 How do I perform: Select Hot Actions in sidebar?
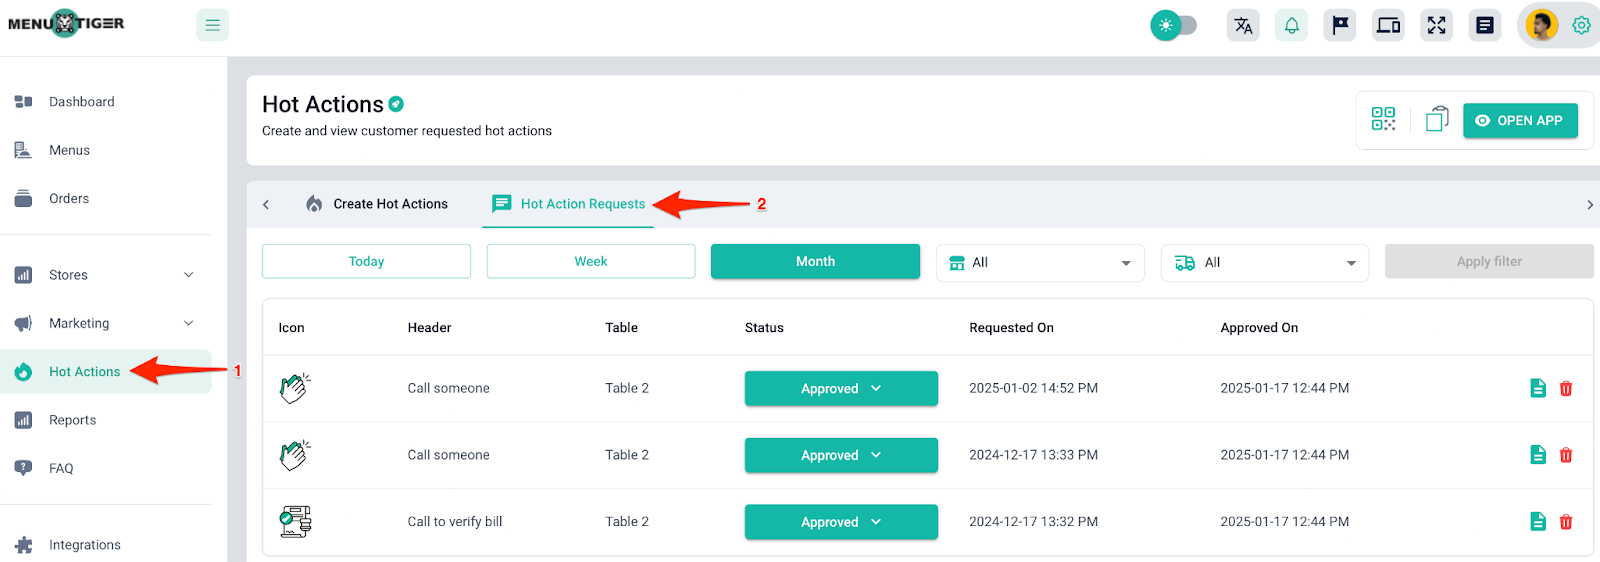coord(106,371)
